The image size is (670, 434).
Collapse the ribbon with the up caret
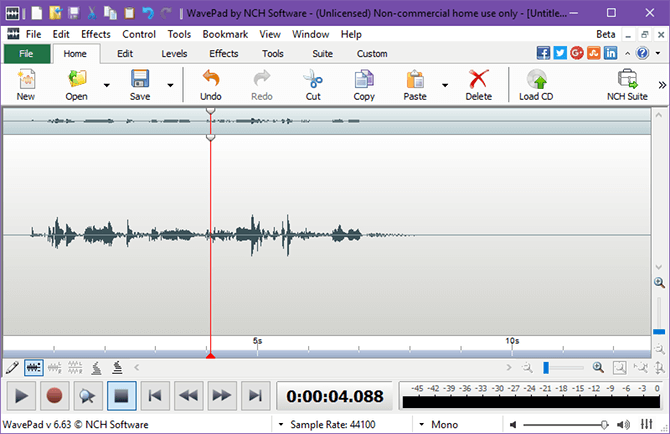627,53
